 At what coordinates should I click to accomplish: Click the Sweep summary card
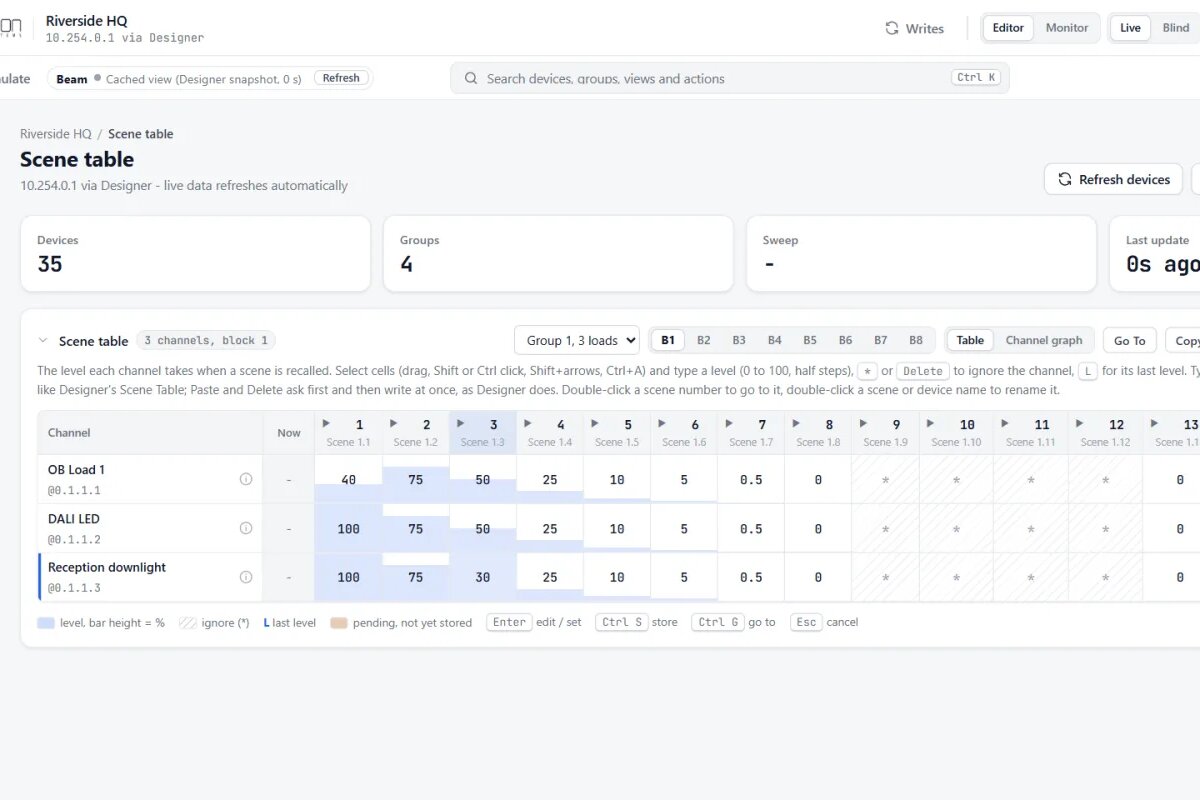(x=921, y=254)
